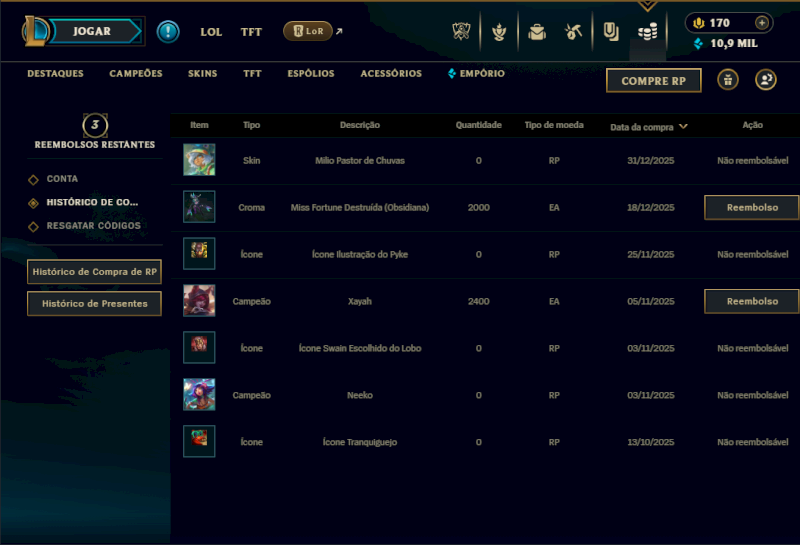This screenshot has height=545, width=800.
Task: Click 'Miss Fortune Destruída (Obsidiana)' text
Action: [x=360, y=208]
